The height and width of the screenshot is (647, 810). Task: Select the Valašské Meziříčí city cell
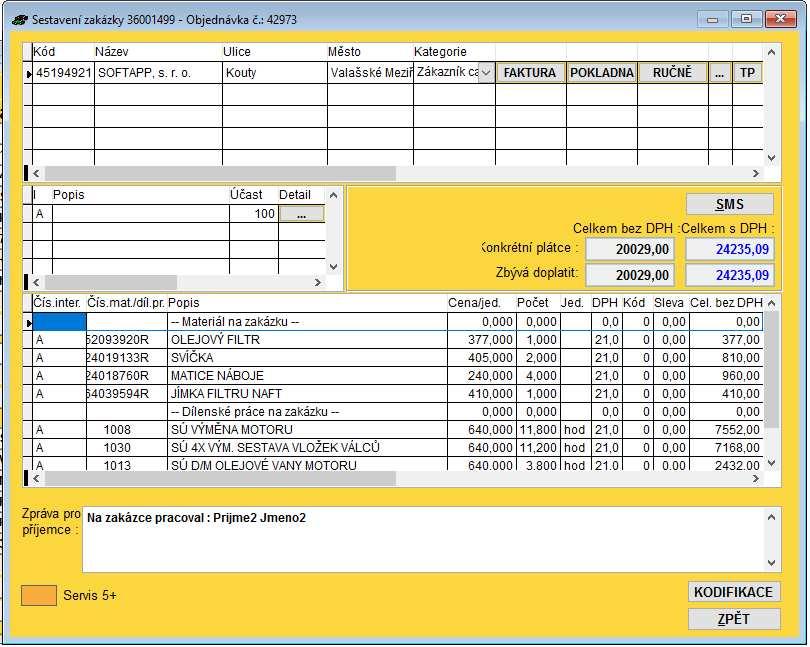pos(370,73)
